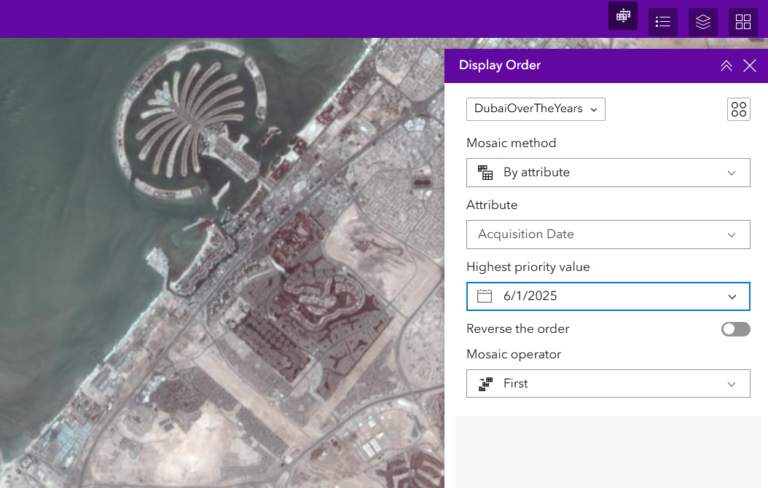Image resolution: width=768 pixels, height=488 pixels.
Task: Open the Layers widget icon
Action: coord(703,22)
